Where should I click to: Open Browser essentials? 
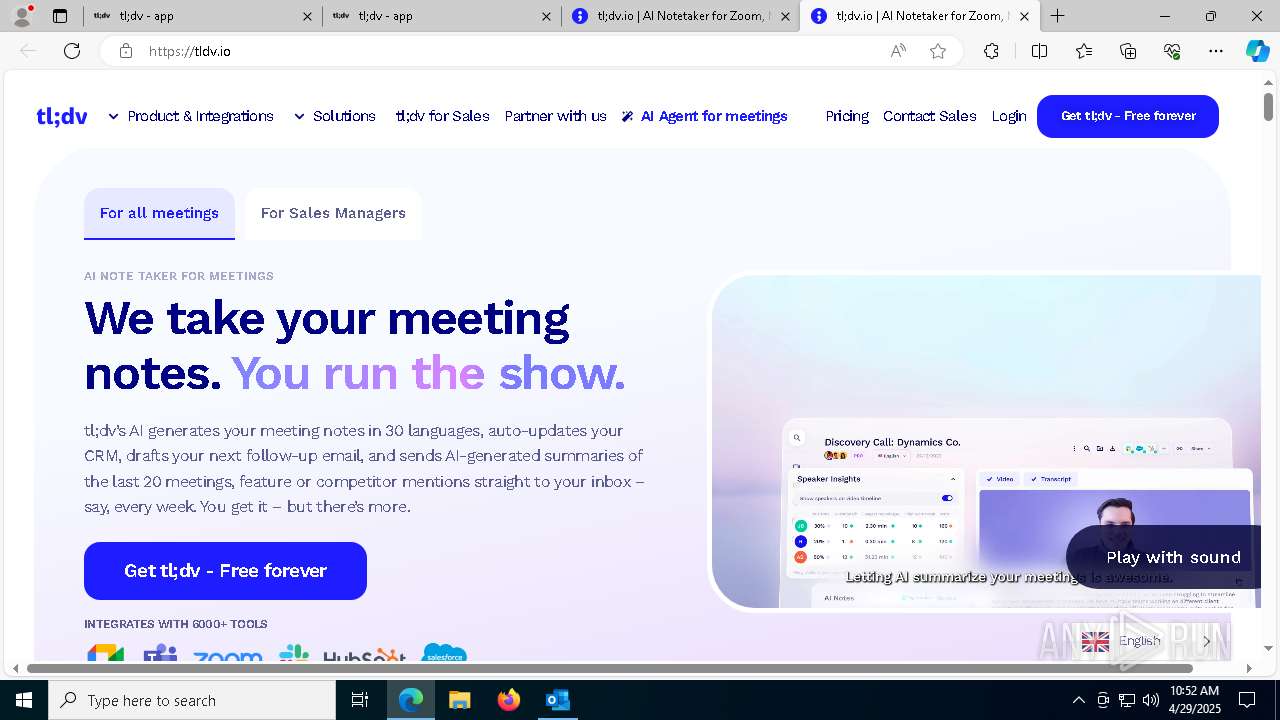[1172, 51]
